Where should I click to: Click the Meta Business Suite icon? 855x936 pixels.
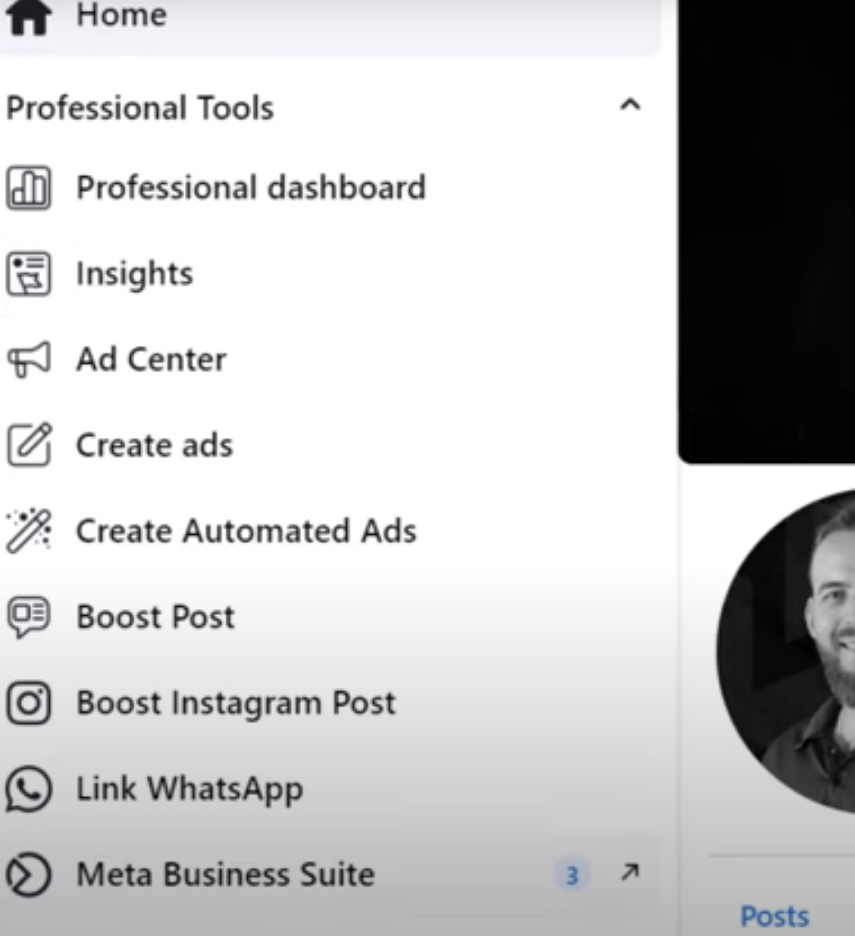pyautogui.click(x=28, y=875)
